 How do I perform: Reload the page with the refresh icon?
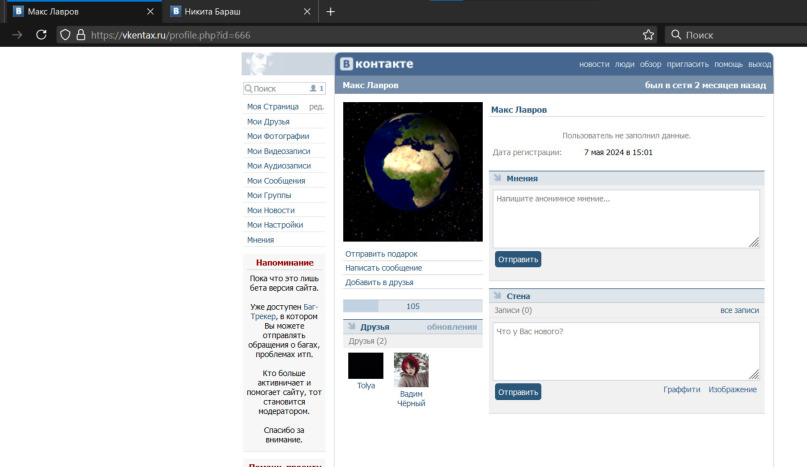(41, 35)
